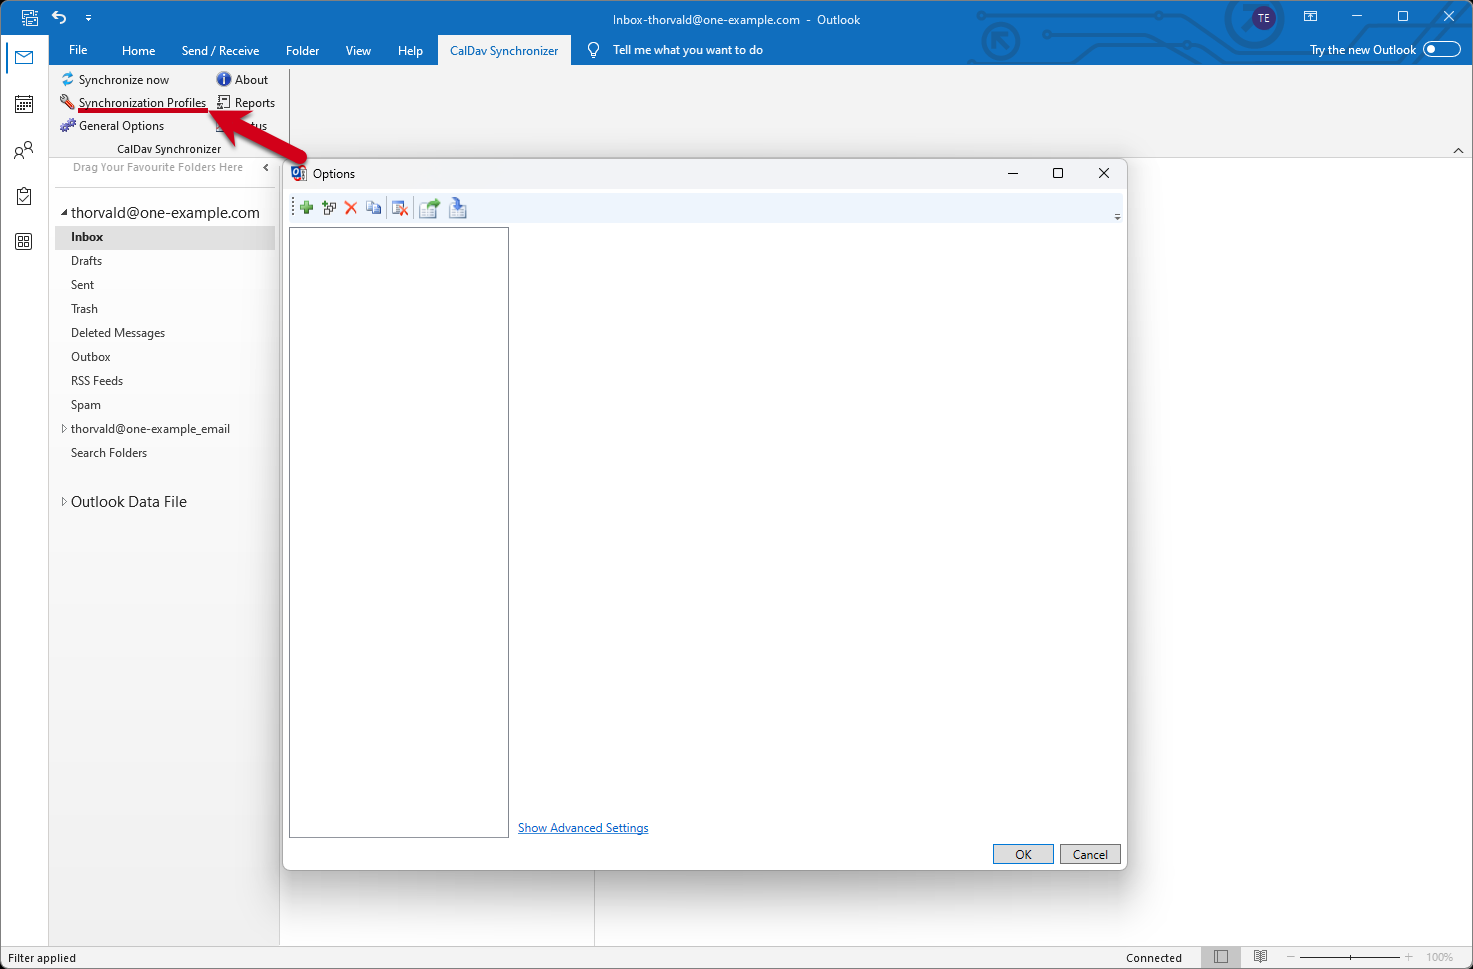Expand the Outlook Data File tree

64,502
